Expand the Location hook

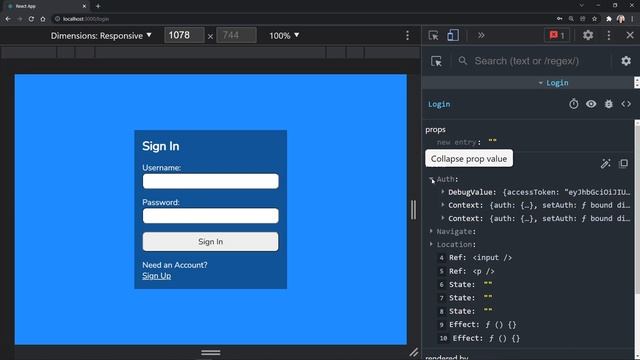point(431,244)
